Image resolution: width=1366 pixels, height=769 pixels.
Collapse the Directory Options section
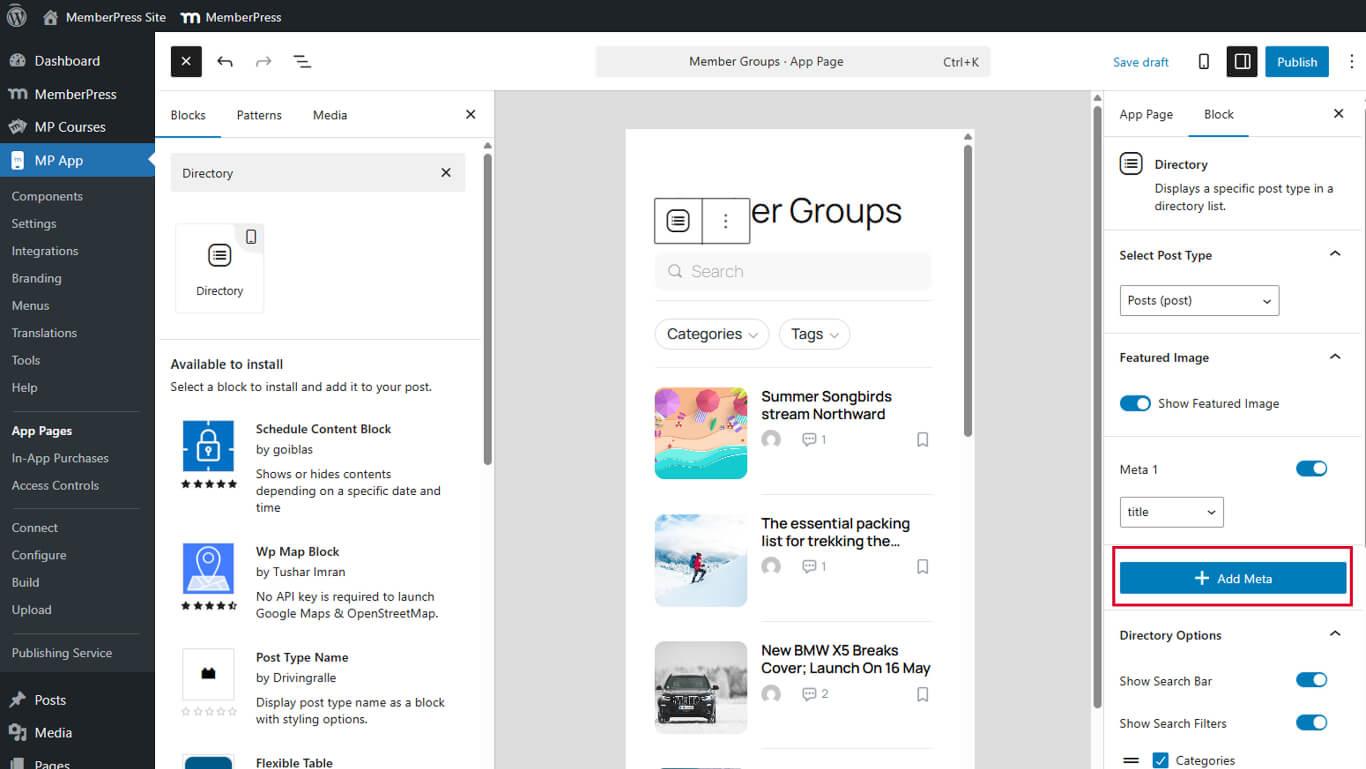pyautogui.click(x=1334, y=633)
